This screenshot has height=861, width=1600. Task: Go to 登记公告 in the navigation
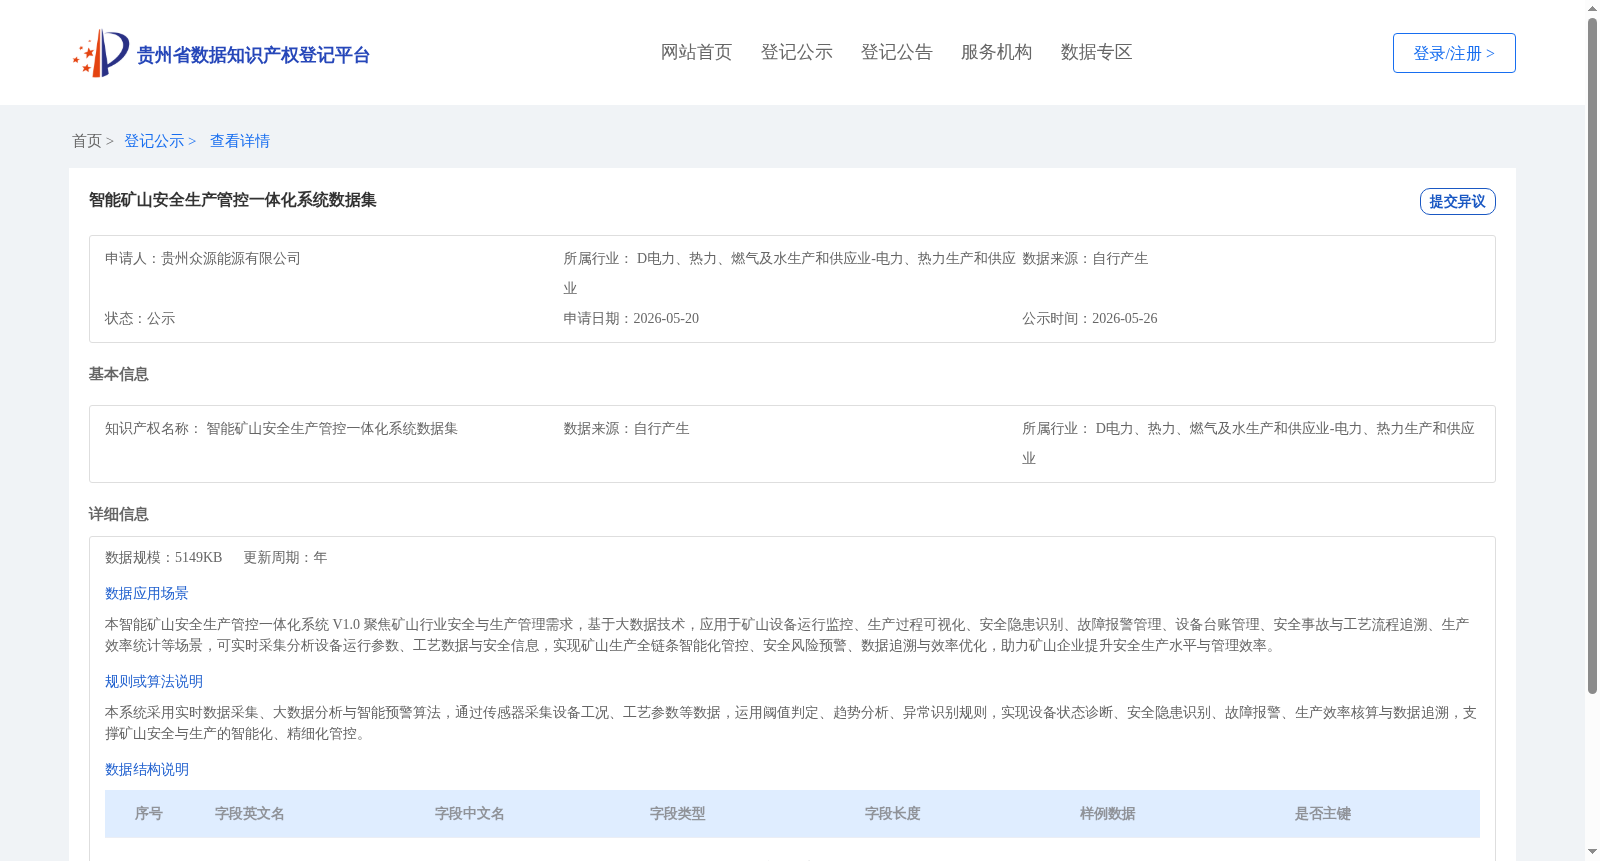point(896,52)
